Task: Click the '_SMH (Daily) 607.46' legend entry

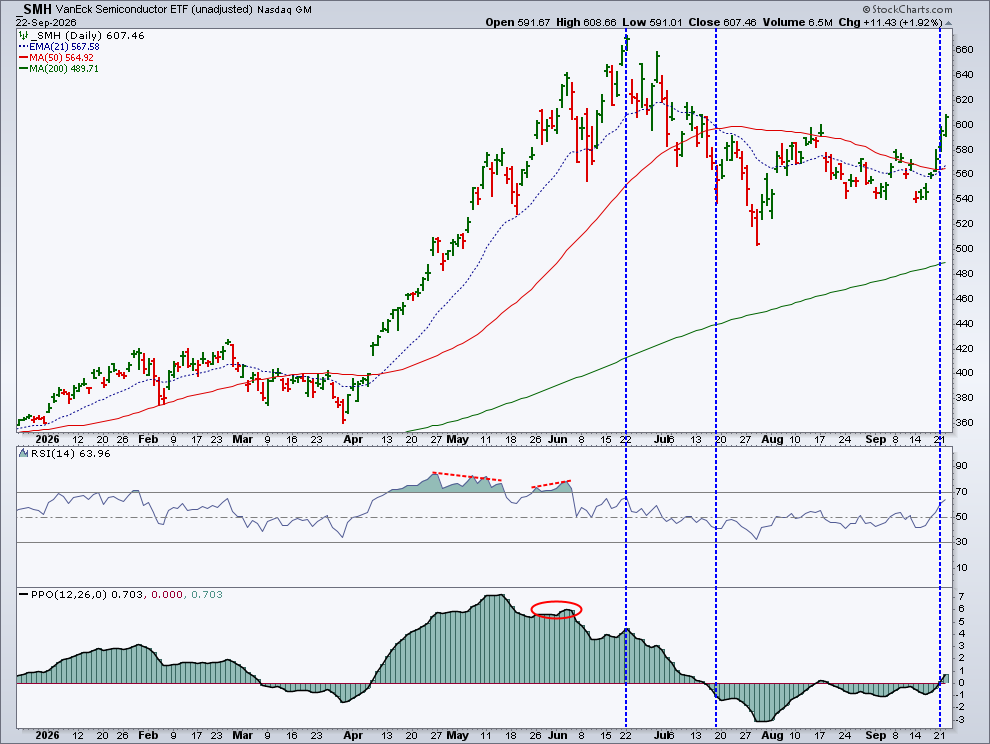Action: (87, 35)
